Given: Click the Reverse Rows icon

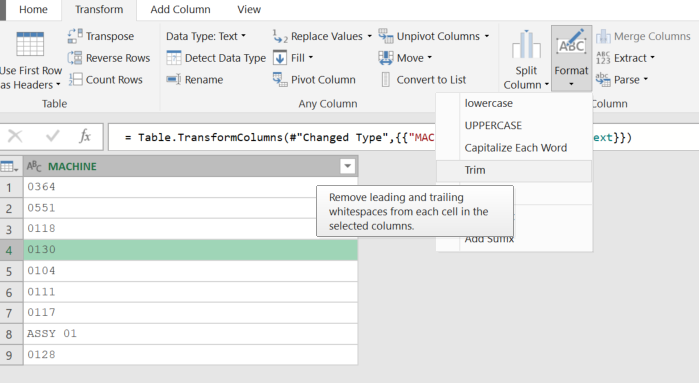Looking at the screenshot, I should click(75, 58).
